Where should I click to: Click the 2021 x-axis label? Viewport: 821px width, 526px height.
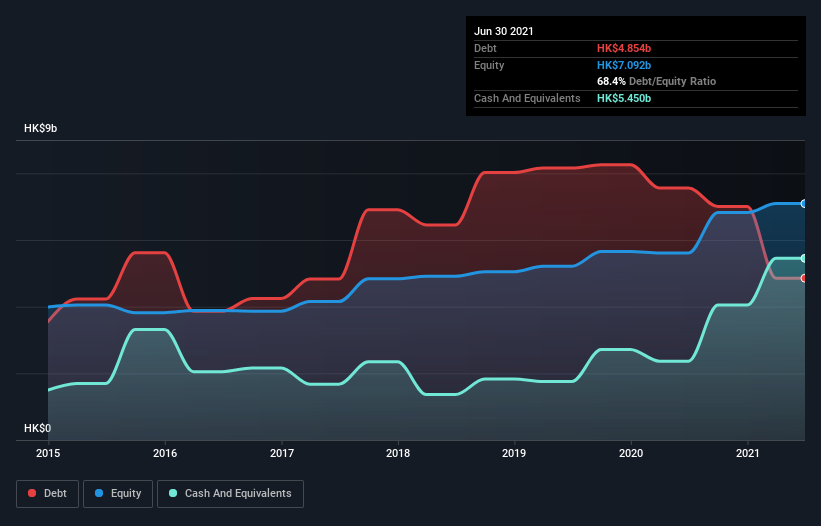pyautogui.click(x=748, y=453)
